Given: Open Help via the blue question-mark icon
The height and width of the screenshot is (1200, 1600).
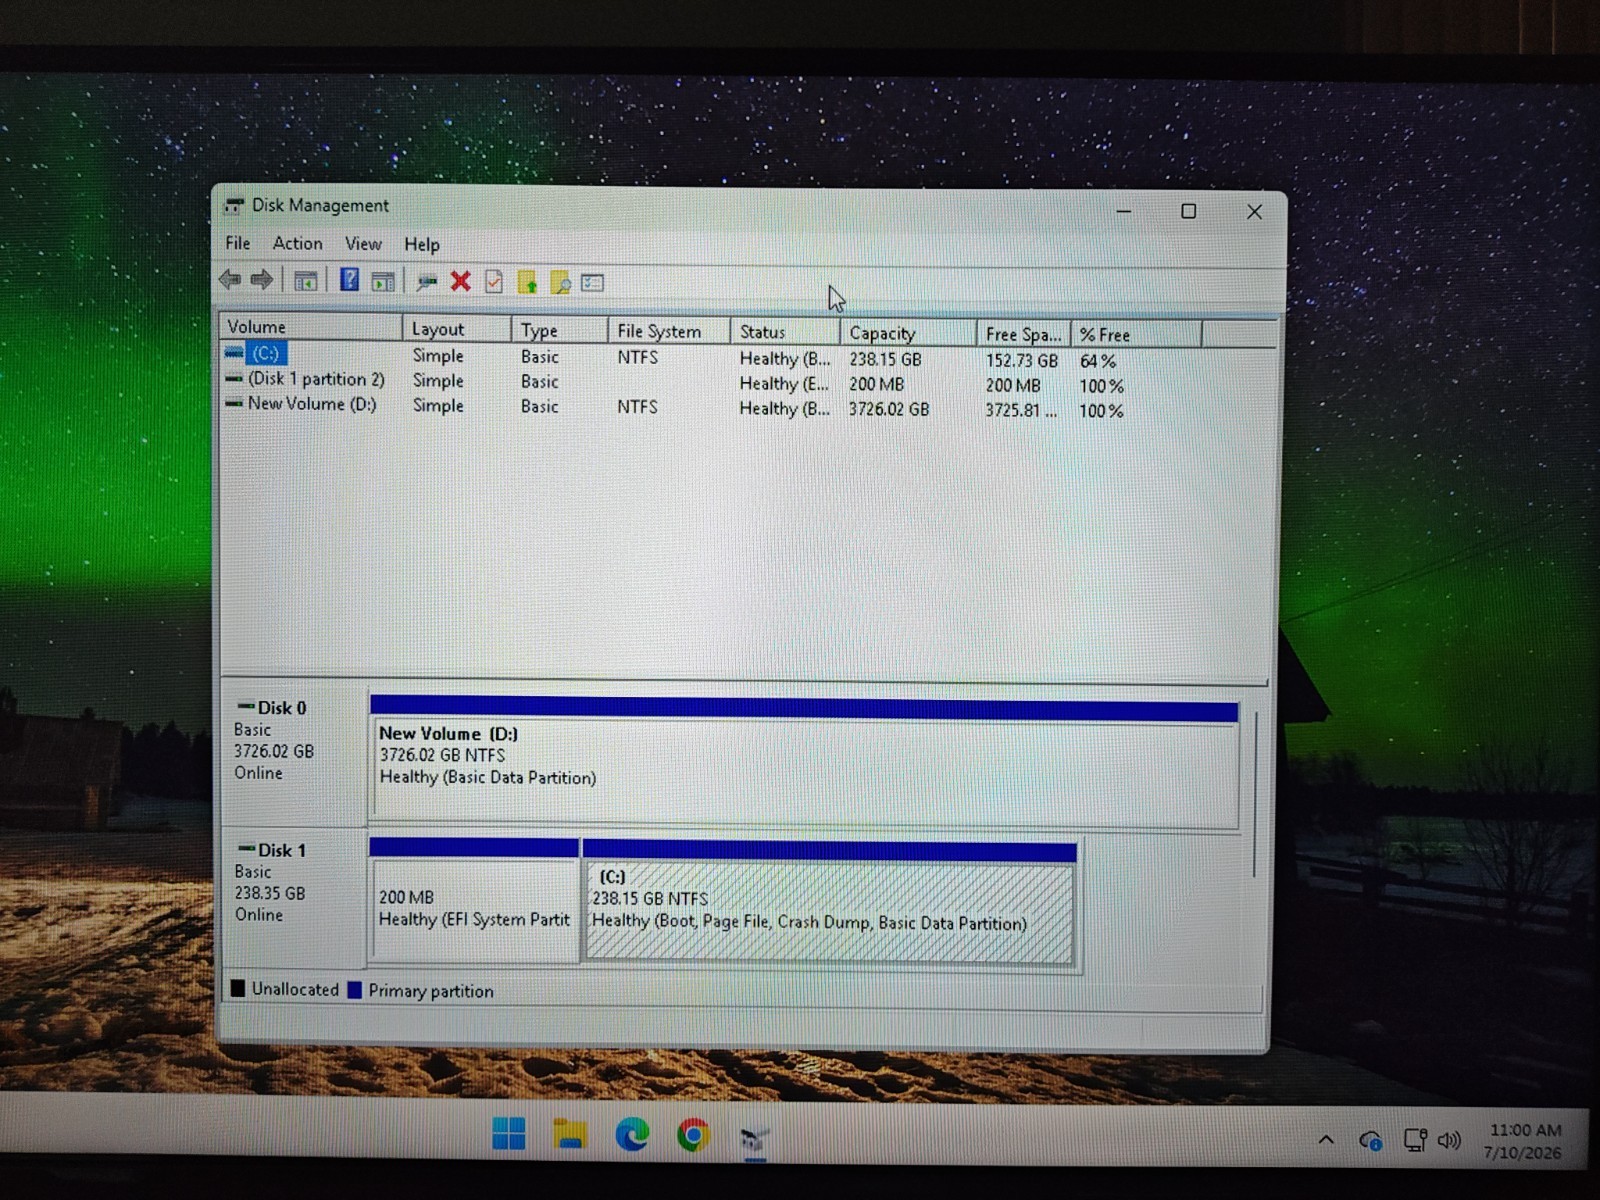Looking at the screenshot, I should pyautogui.click(x=349, y=280).
